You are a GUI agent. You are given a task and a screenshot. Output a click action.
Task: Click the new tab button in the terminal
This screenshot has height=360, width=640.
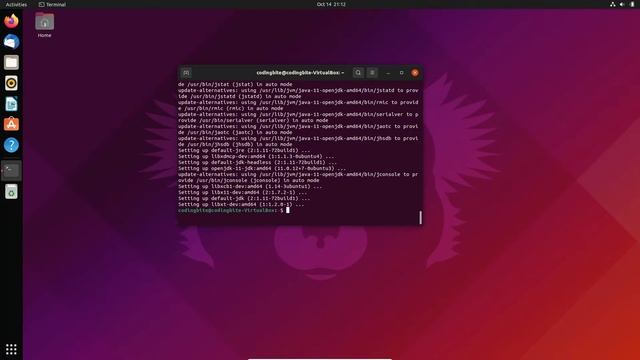pyautogui.click(x=186, y=73)
